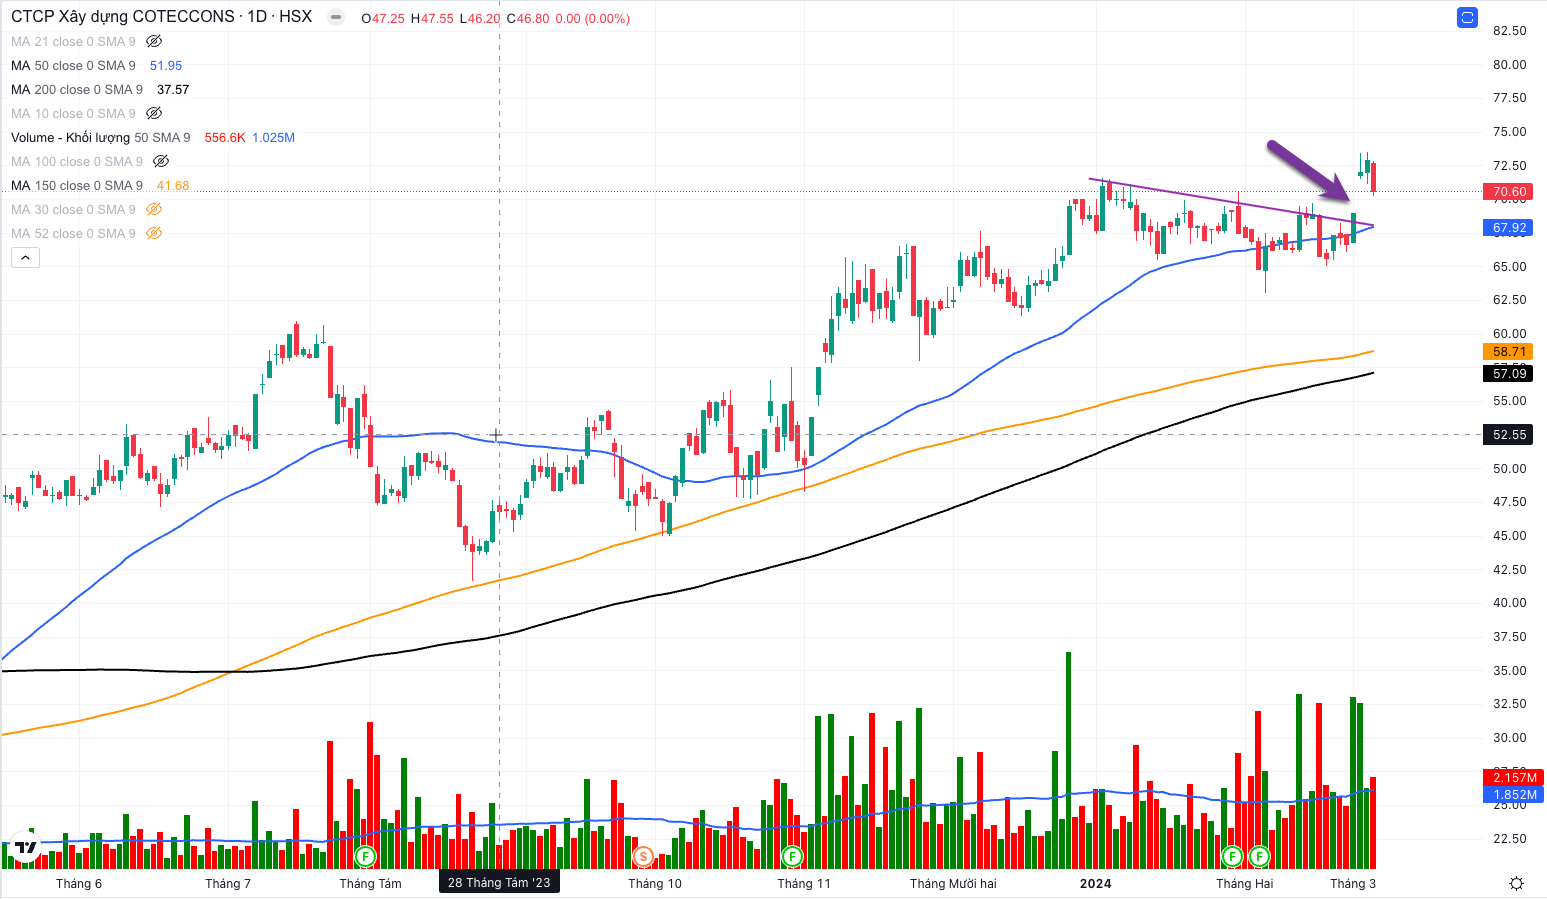Click the MA 50 value 51.95
1547x899 pixels.
click(166, 66)
